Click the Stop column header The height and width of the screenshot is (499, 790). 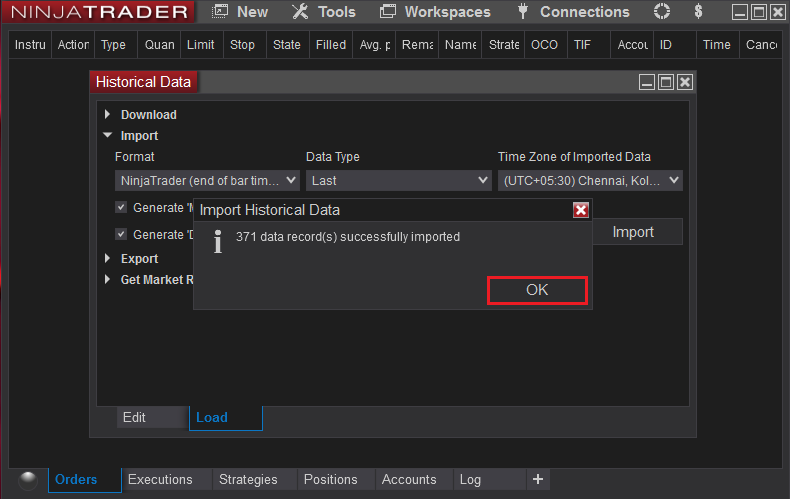tap(245, 45)
